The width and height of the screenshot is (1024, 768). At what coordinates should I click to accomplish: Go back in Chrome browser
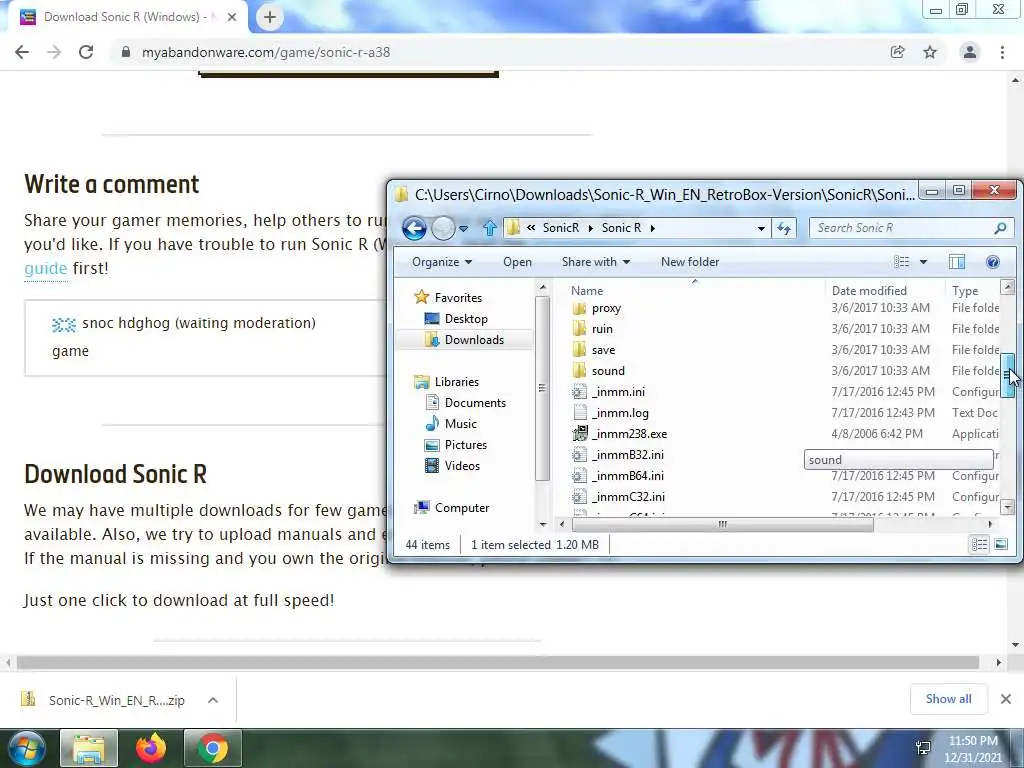(22, 52)
